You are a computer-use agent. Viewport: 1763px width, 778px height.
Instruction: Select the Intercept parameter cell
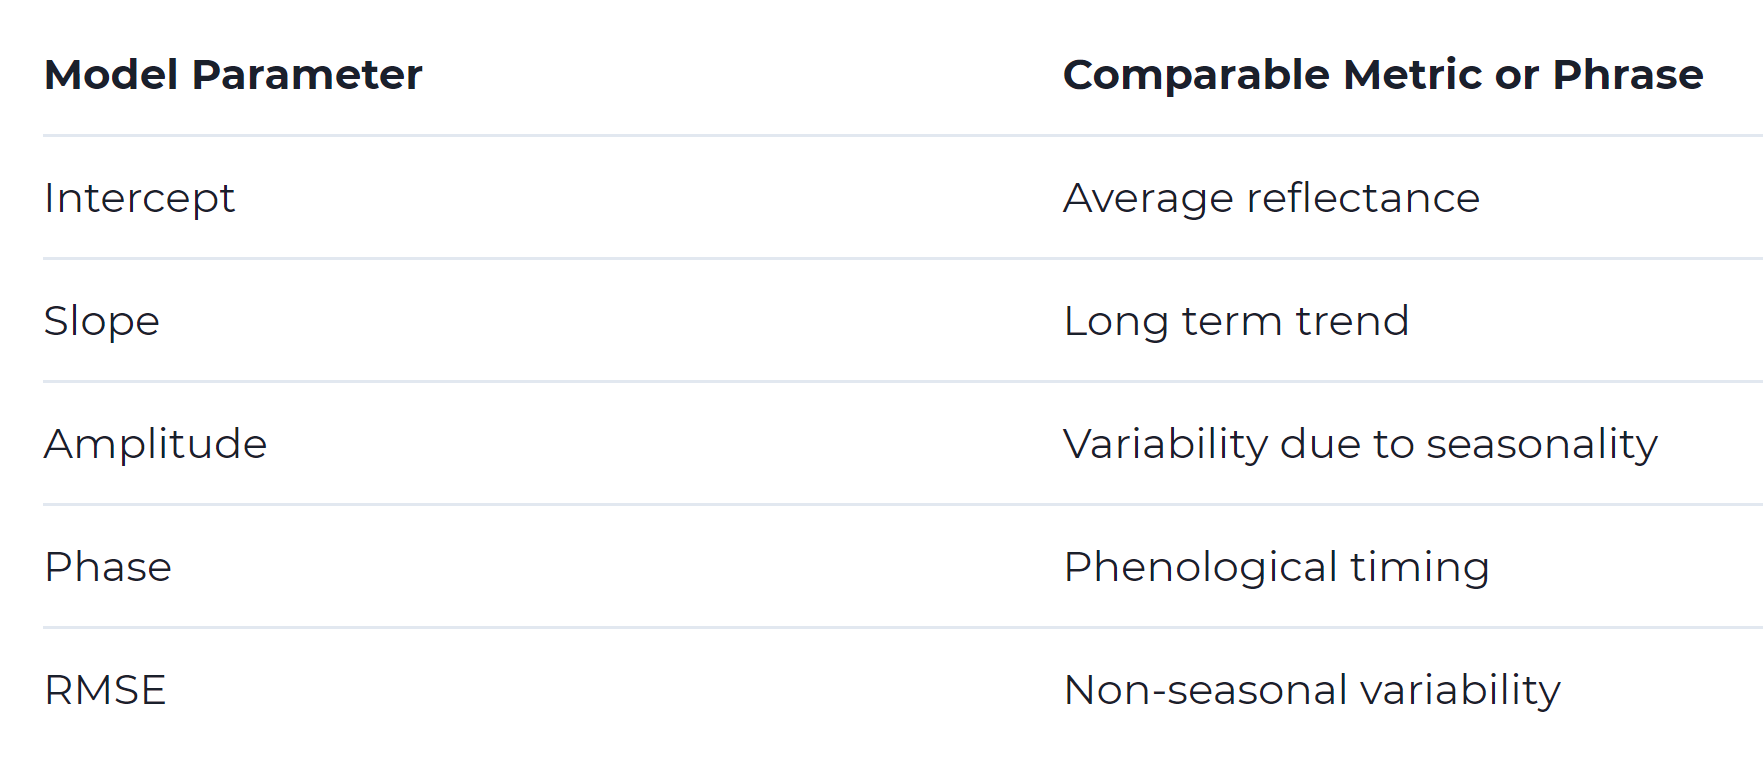[139, 198]
